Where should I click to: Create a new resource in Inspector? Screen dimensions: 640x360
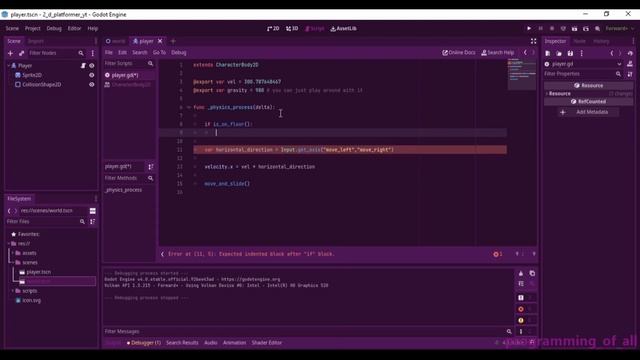pyautogui.click(x=548, y=53)
